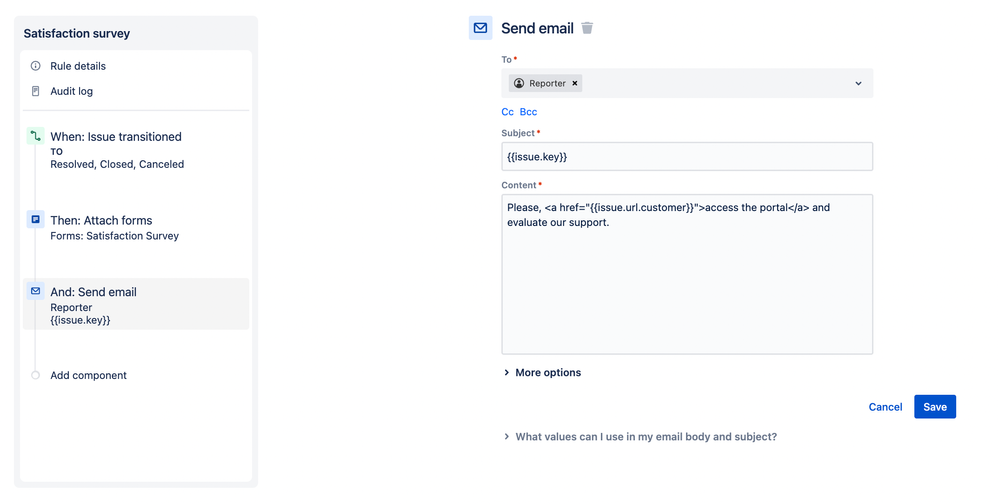999x504 pixels.
Task: Add a Cc recipient field
Action: tap(507, 112)
